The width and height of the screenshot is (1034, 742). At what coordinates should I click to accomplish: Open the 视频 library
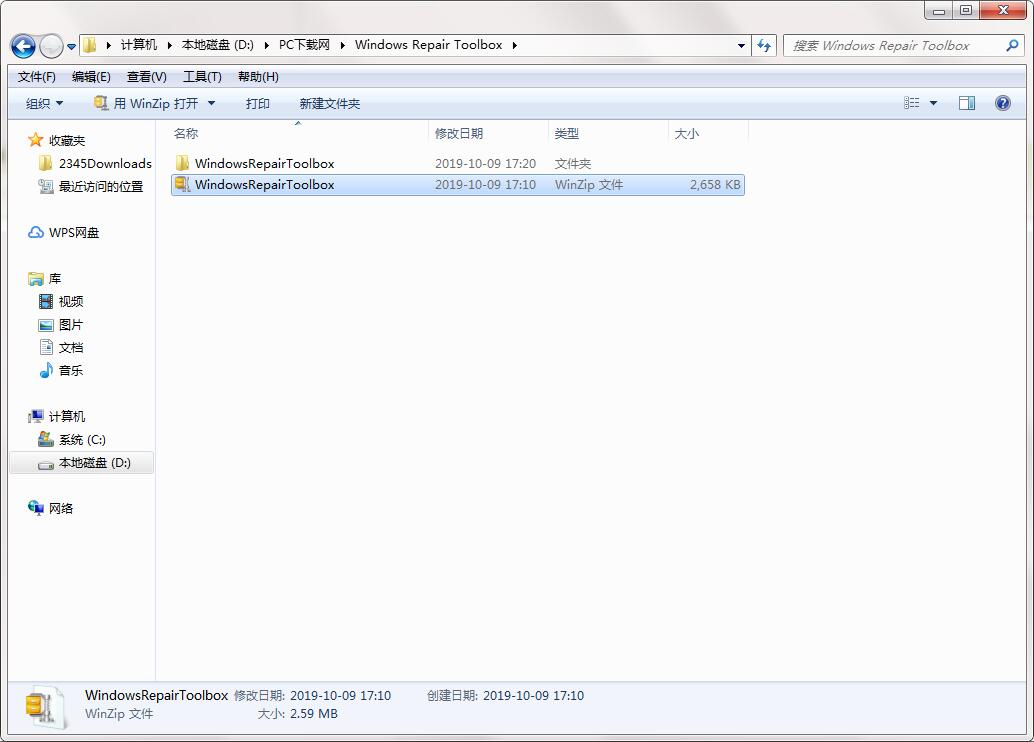coord(71,301)
